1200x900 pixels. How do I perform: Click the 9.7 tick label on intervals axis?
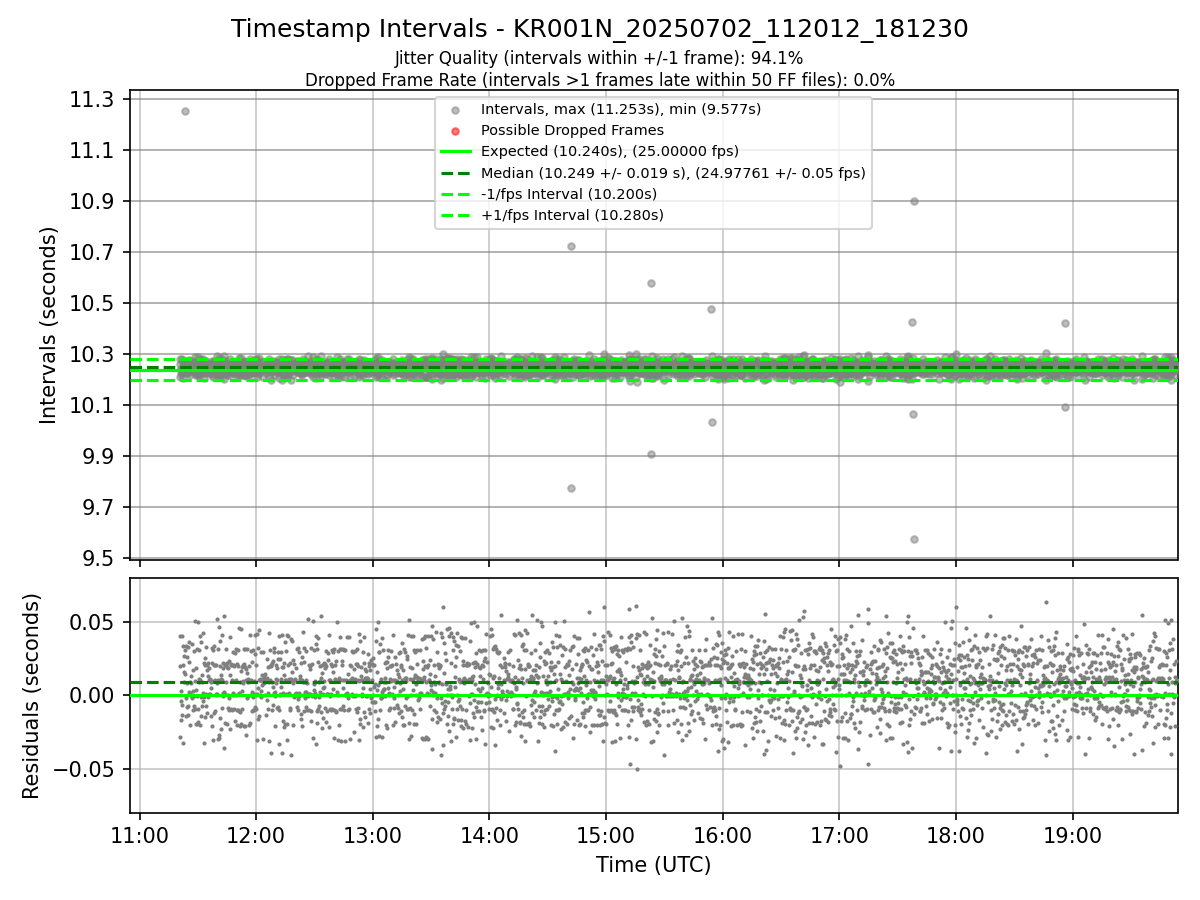pos(98,508)
